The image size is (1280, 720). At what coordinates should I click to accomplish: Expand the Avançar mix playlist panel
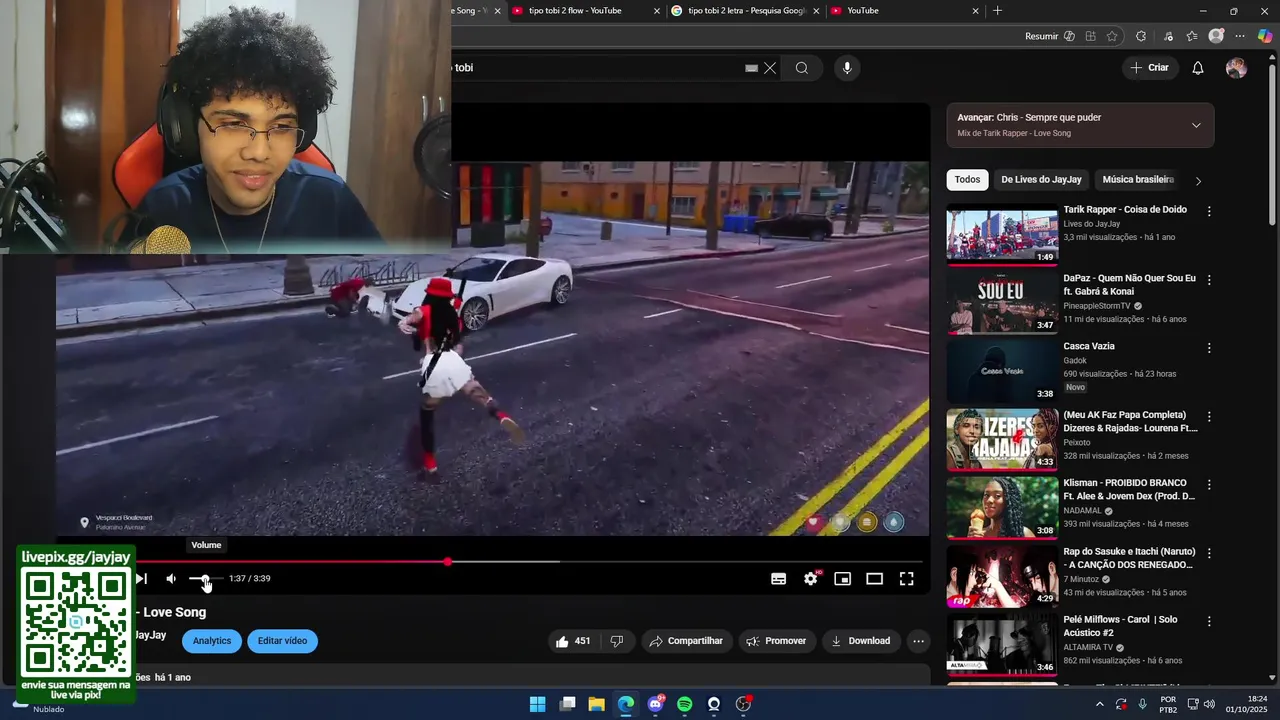tap(1196, 125)
